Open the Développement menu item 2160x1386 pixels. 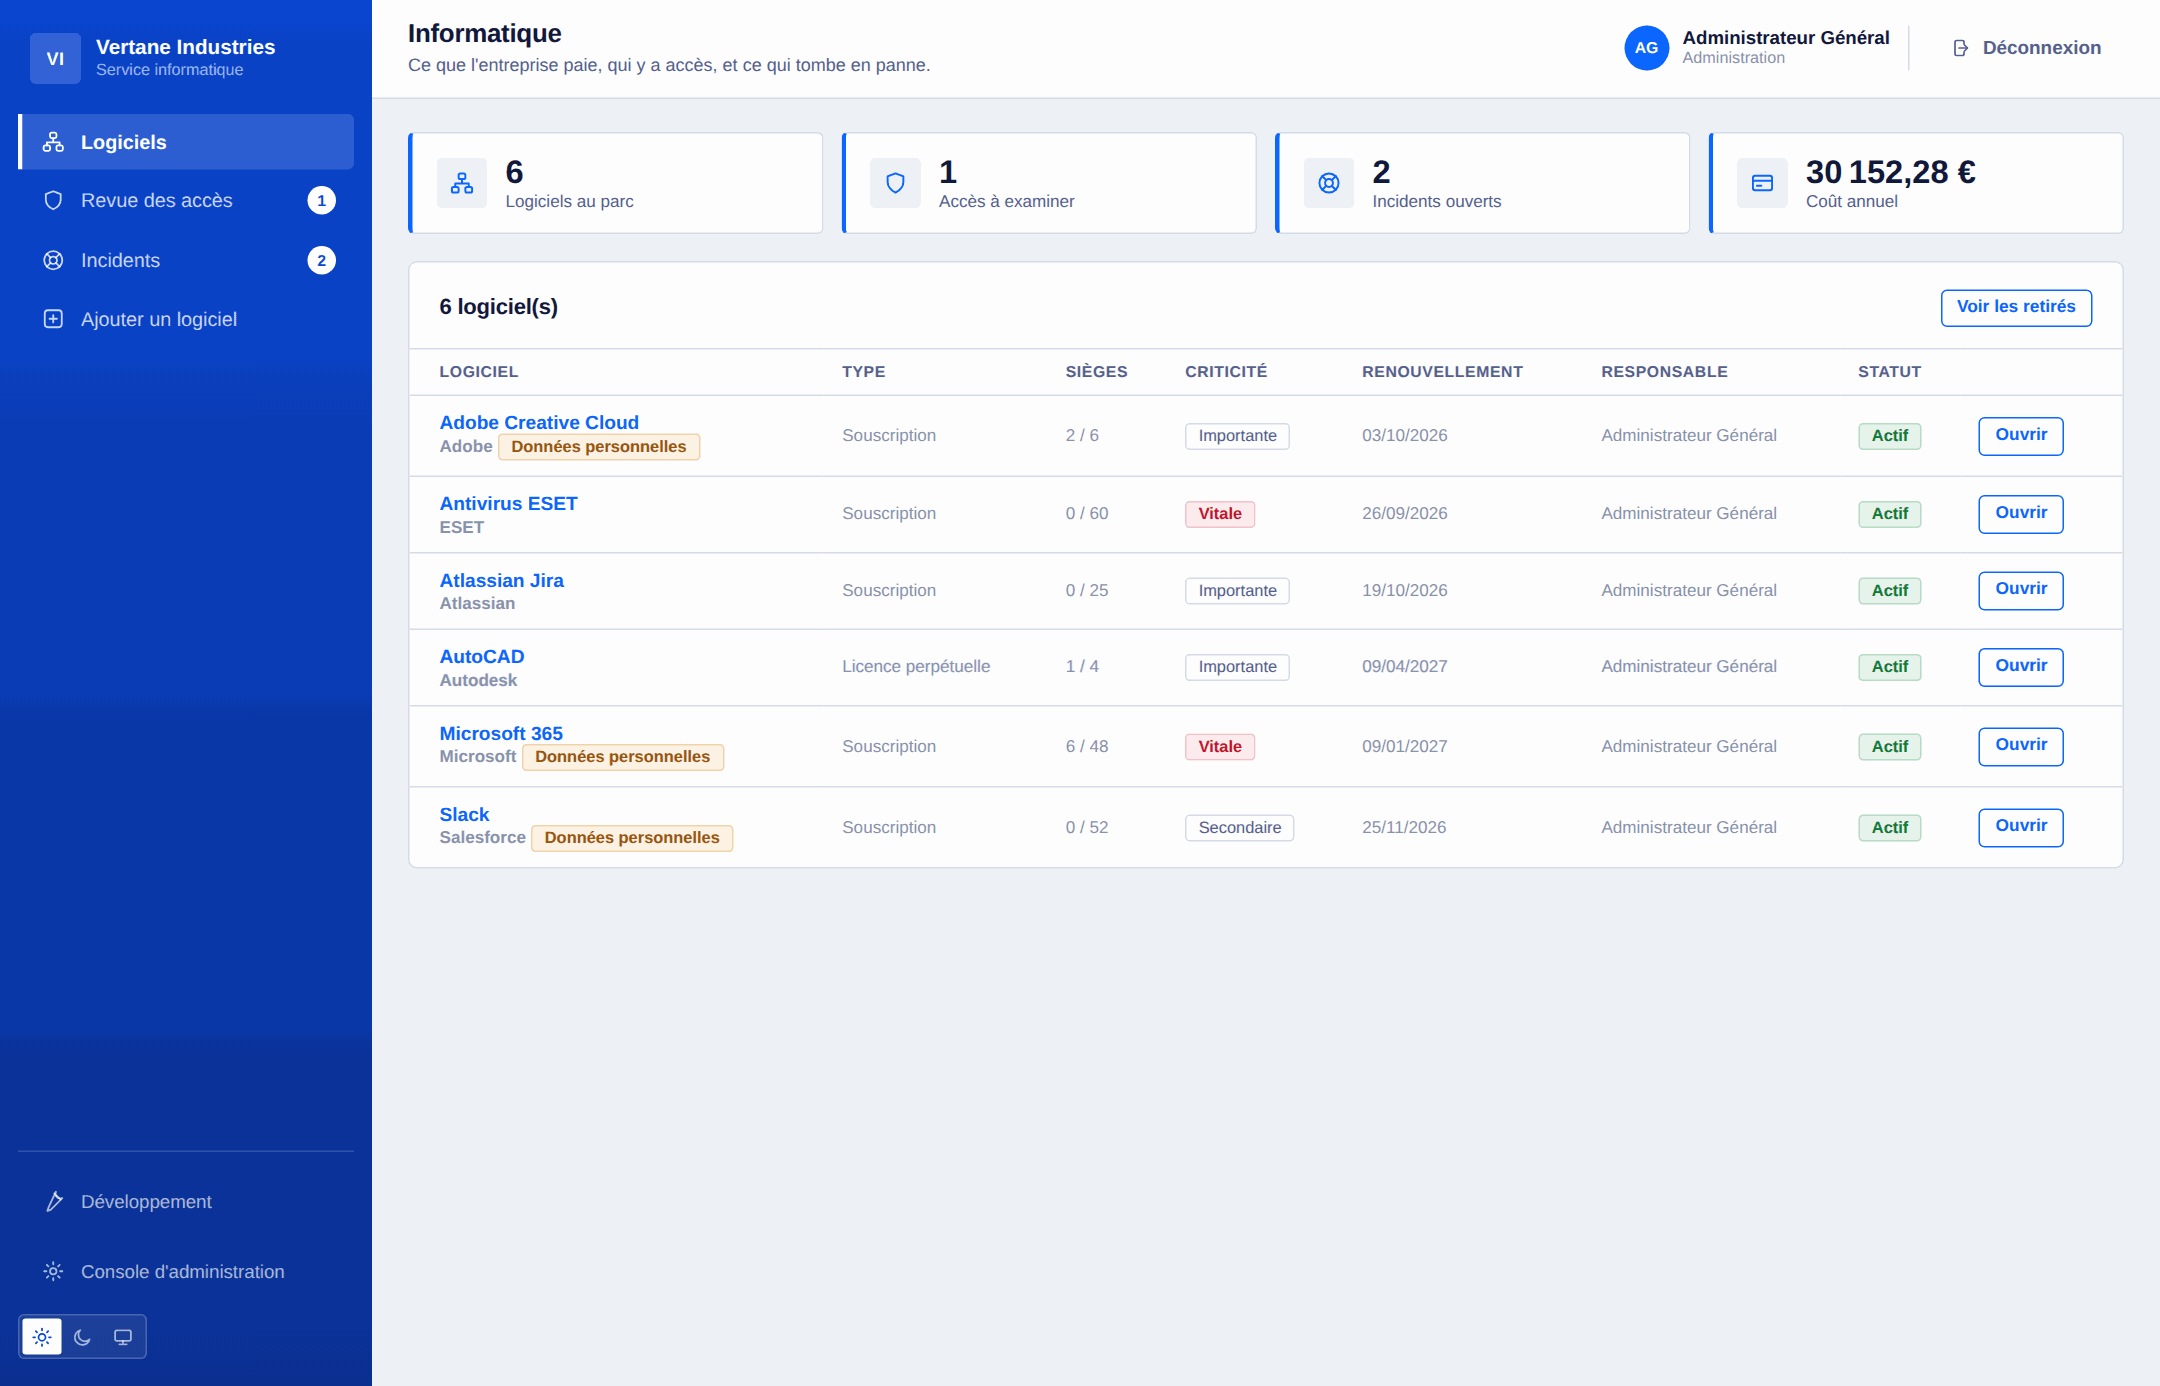pos(186,1201)
